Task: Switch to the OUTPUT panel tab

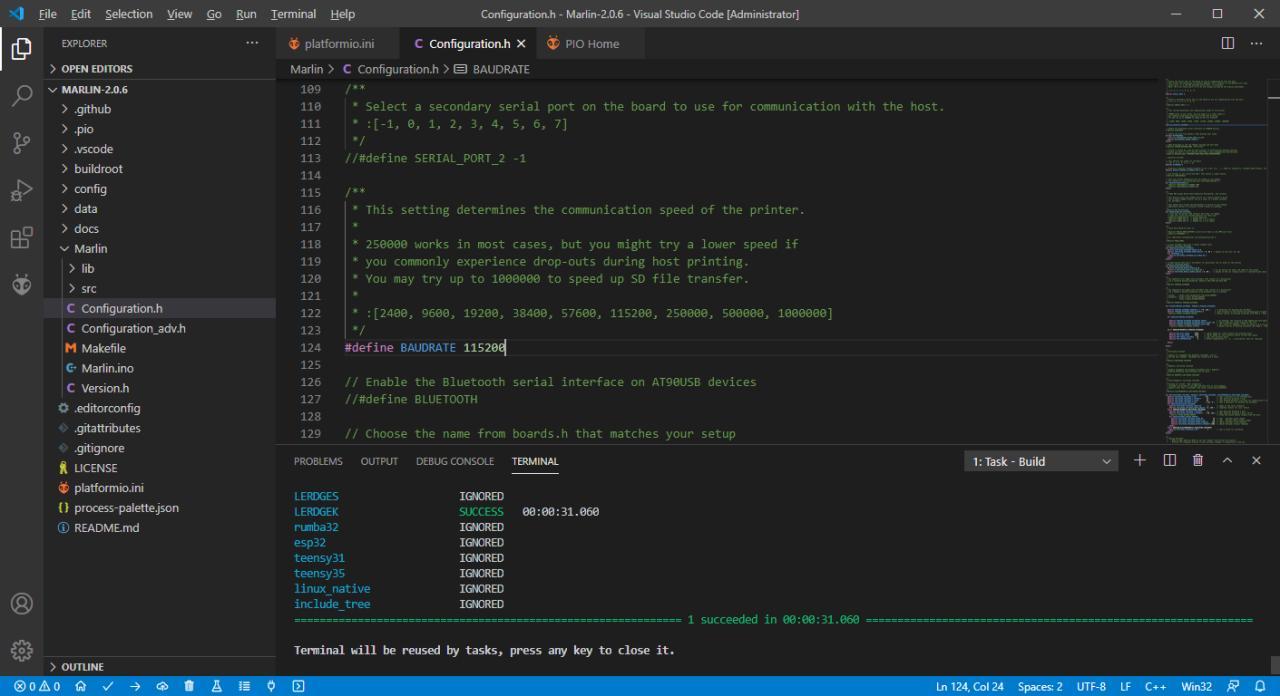Action: pos(379,461)
